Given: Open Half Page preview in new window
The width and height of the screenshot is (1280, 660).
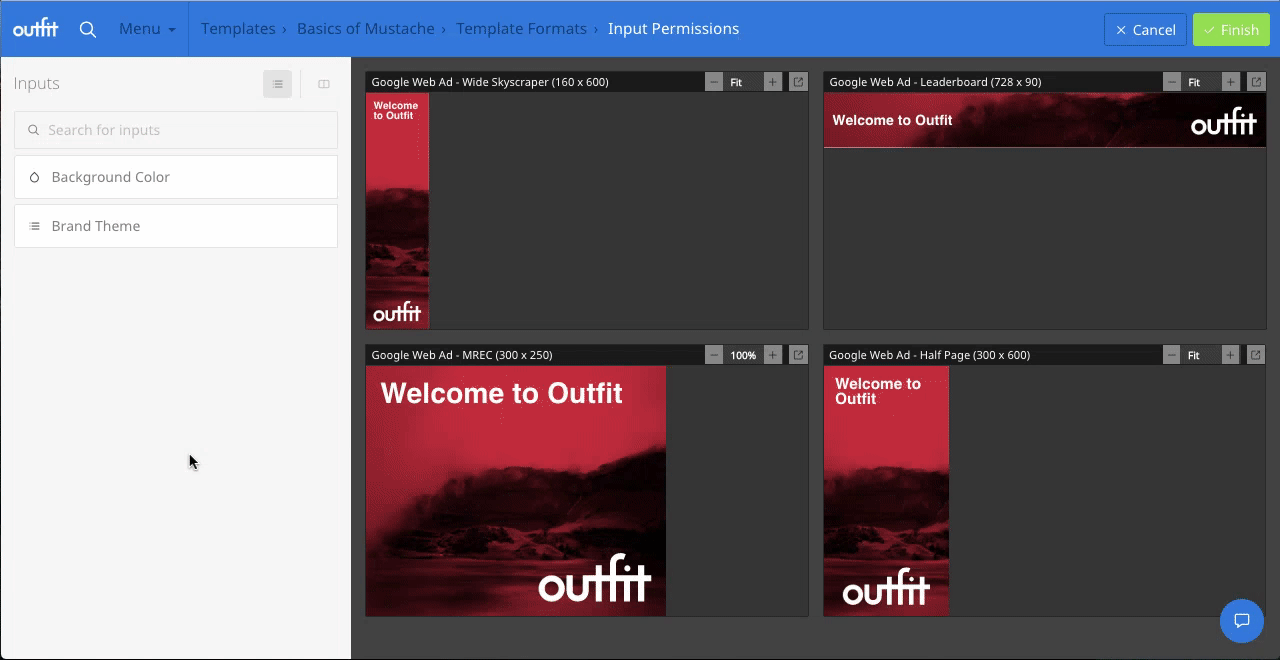Looking at the screenshot, I should tap(1256, 355).
